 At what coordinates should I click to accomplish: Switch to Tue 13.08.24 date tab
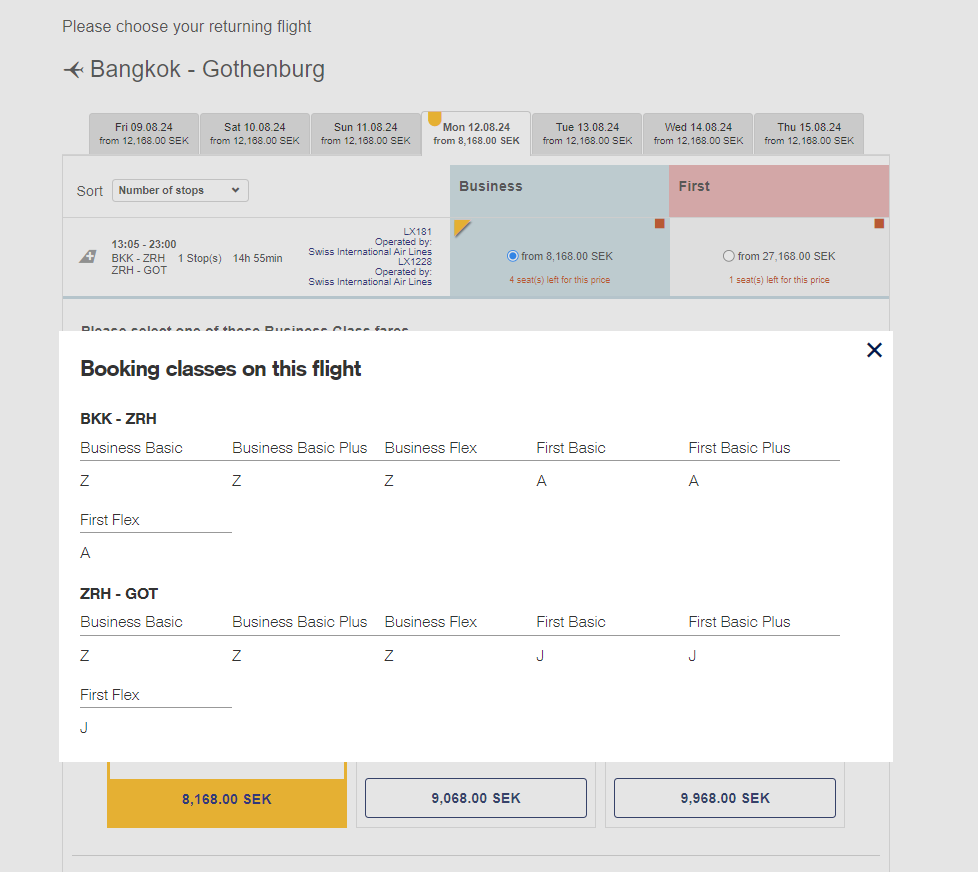pyautogui.click(x=587, y=134)
